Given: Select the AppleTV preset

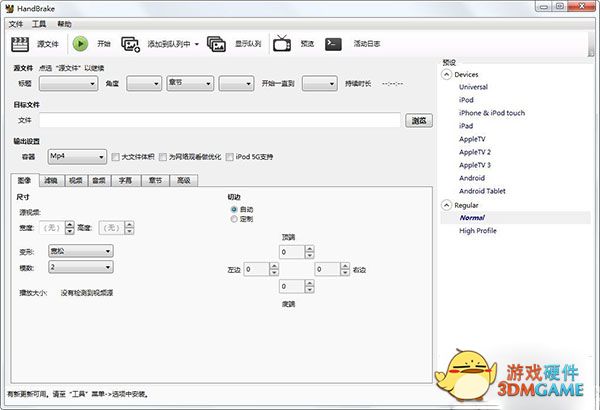Looking at the screenshot, I should [x=472, y=139].
